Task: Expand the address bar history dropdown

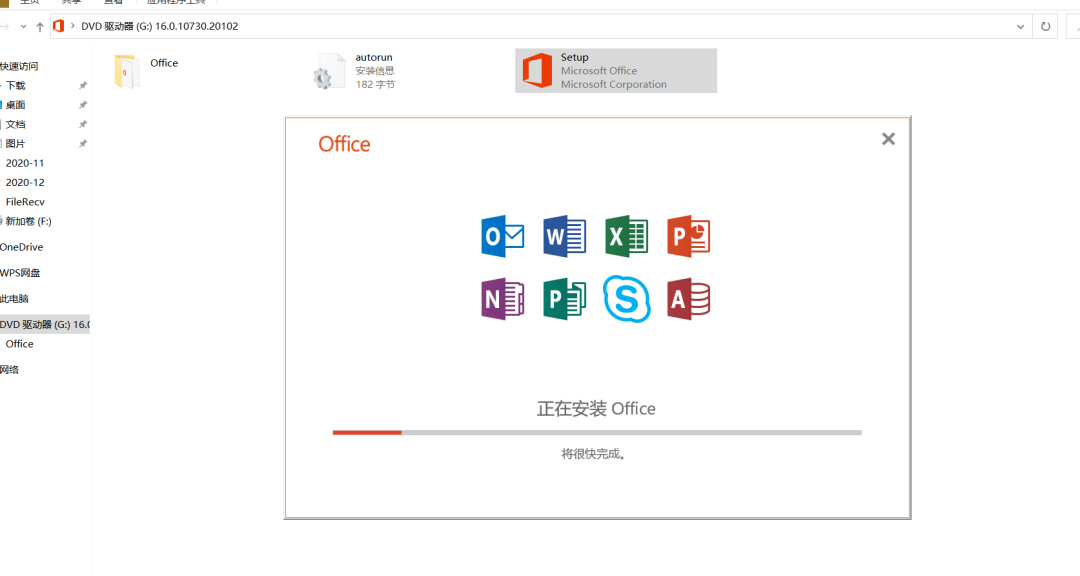Action: click(x=1020, y=27)
